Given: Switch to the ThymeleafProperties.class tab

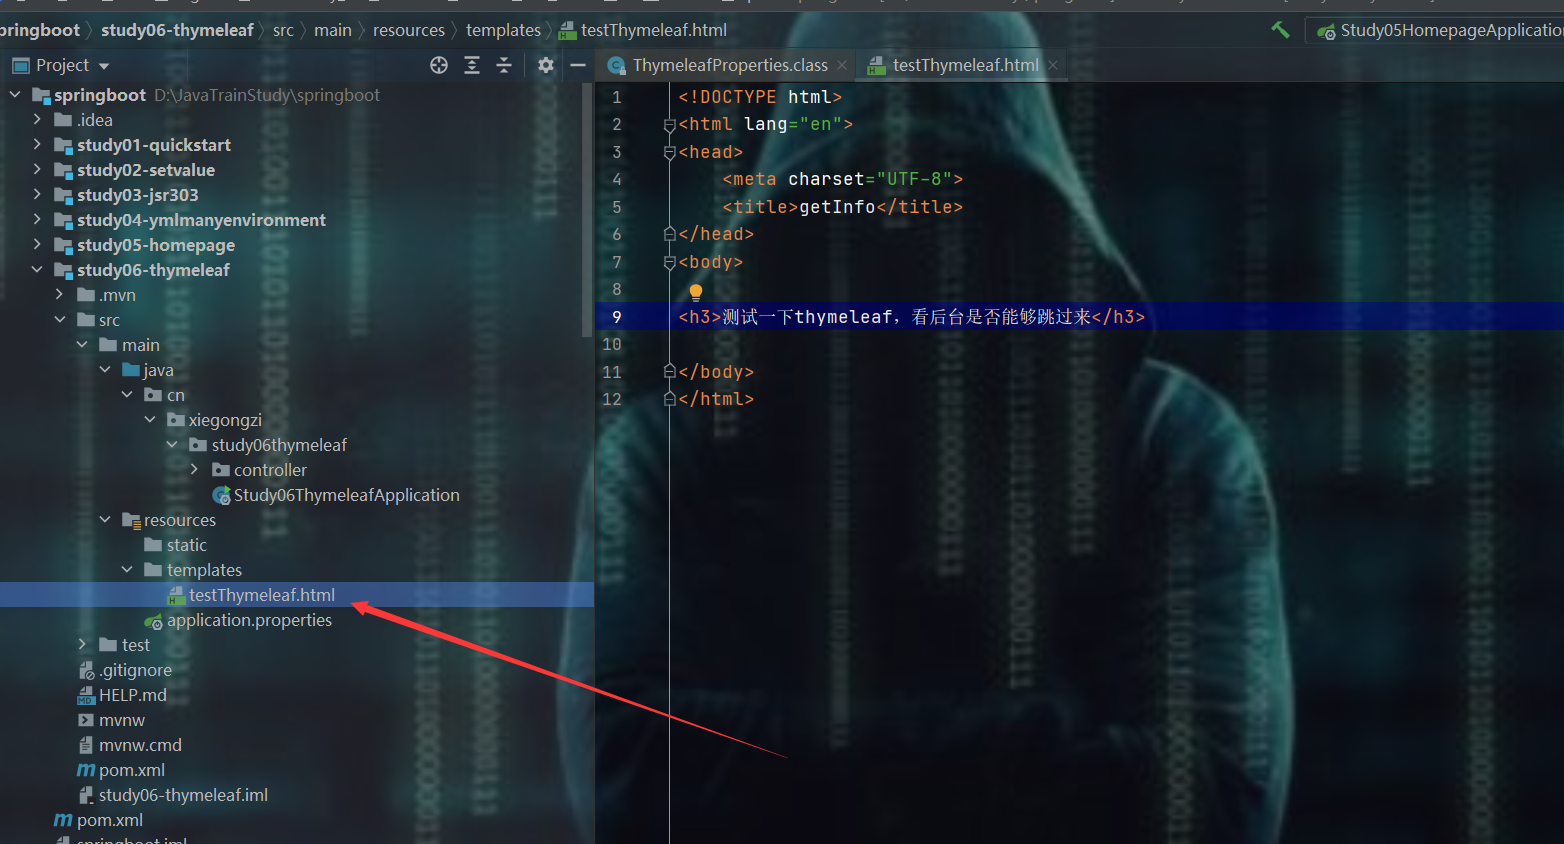Looking at the screenshot, I should point(730,65).
